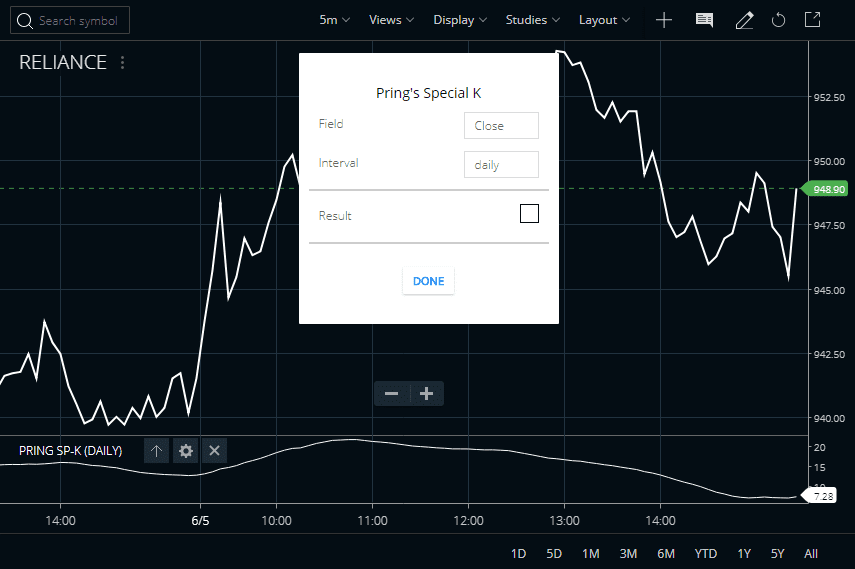Open the Layout menu
The height and width of the screenshot is (569, 855).
(x=604, y=20)
